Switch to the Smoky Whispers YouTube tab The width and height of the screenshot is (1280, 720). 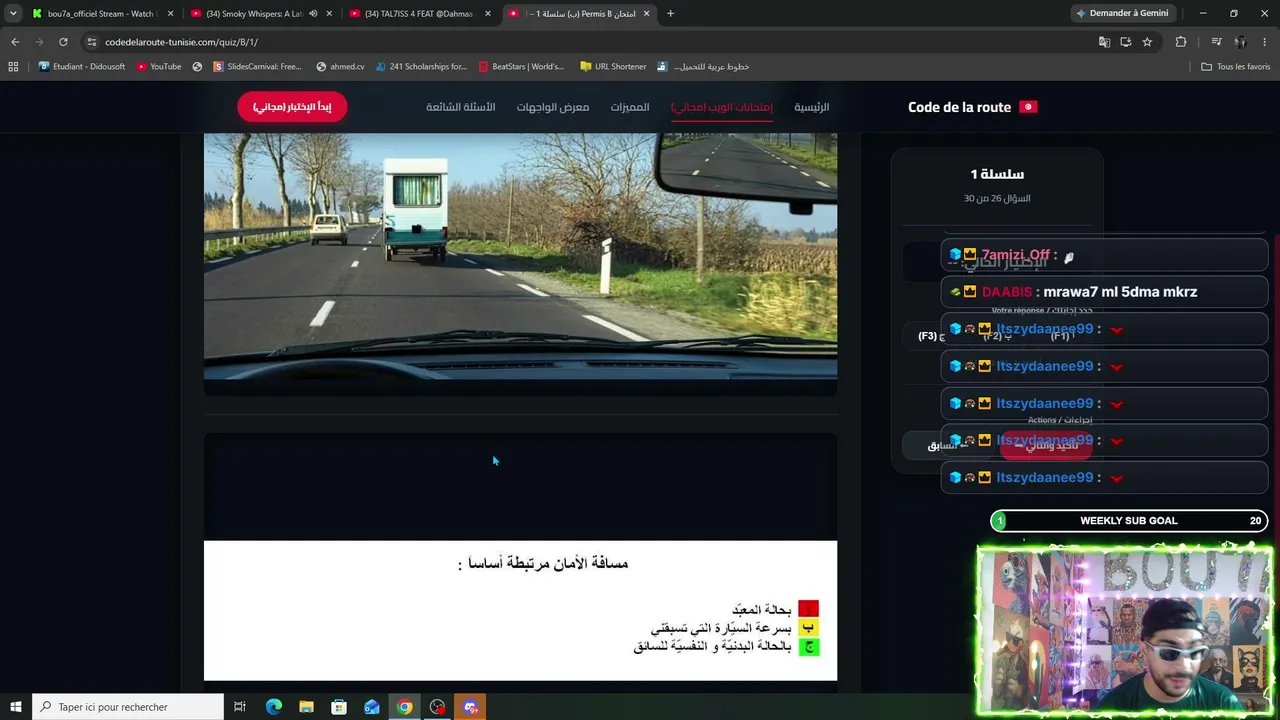262,14
